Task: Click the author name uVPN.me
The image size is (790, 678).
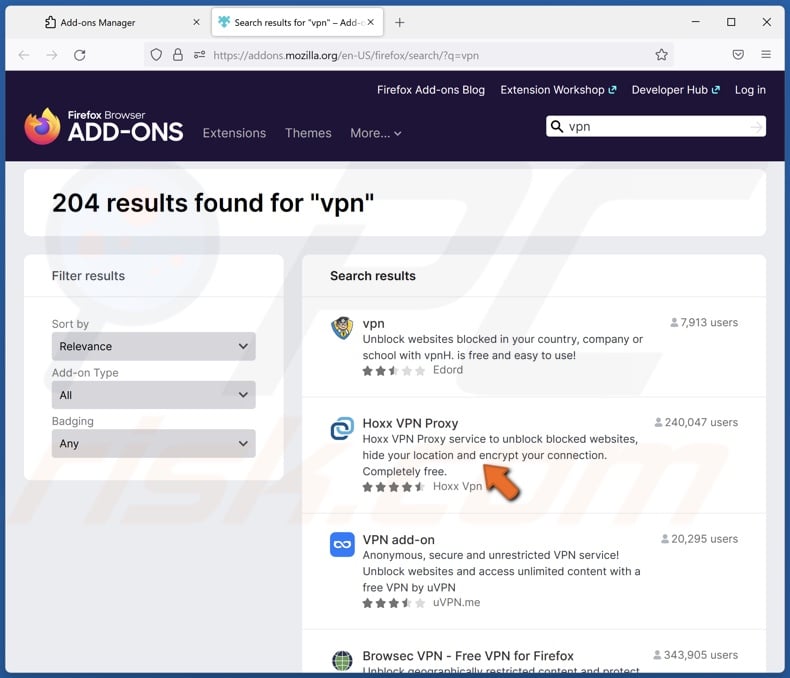Action: coord(456,602)
